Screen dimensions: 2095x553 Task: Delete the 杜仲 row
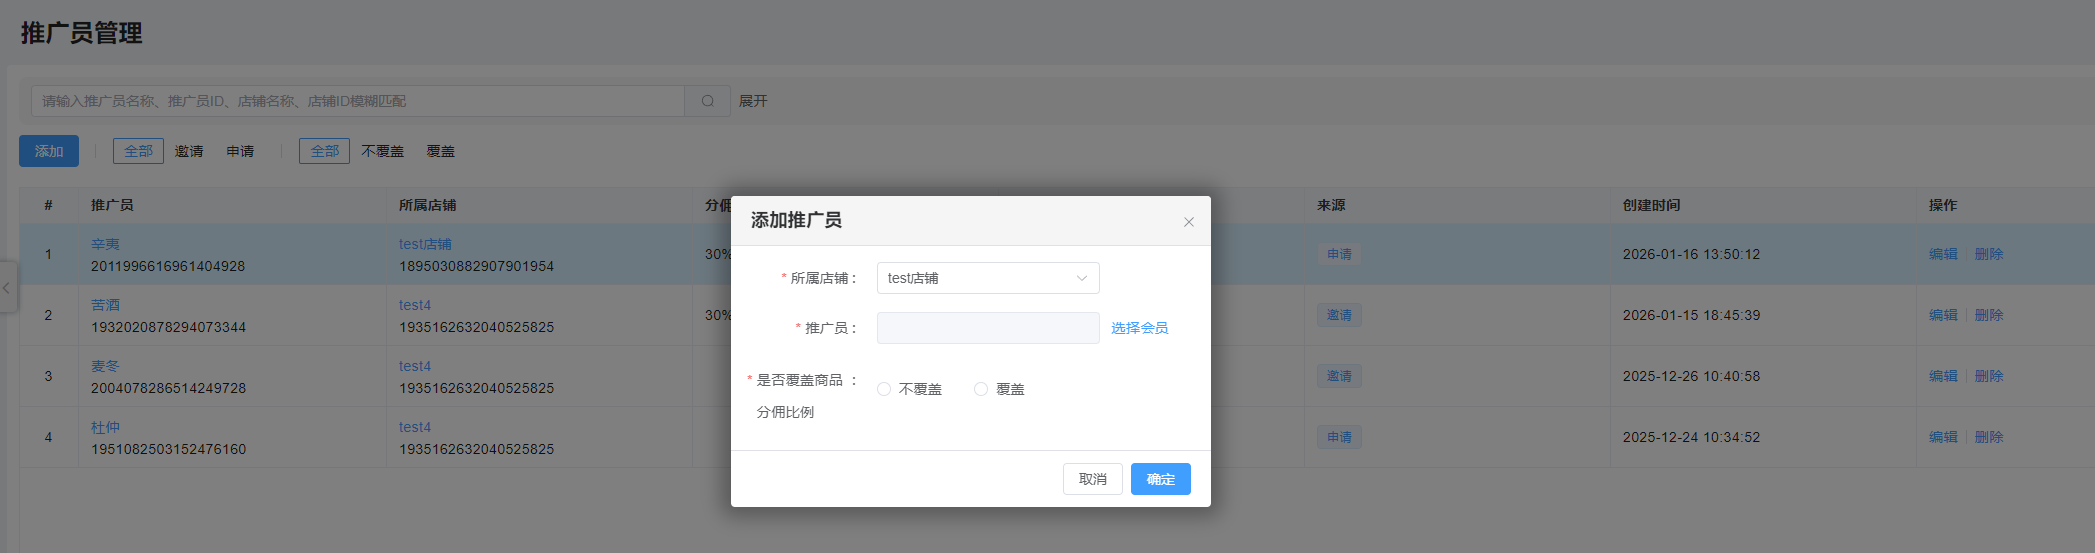click(x=1989, y=437)
